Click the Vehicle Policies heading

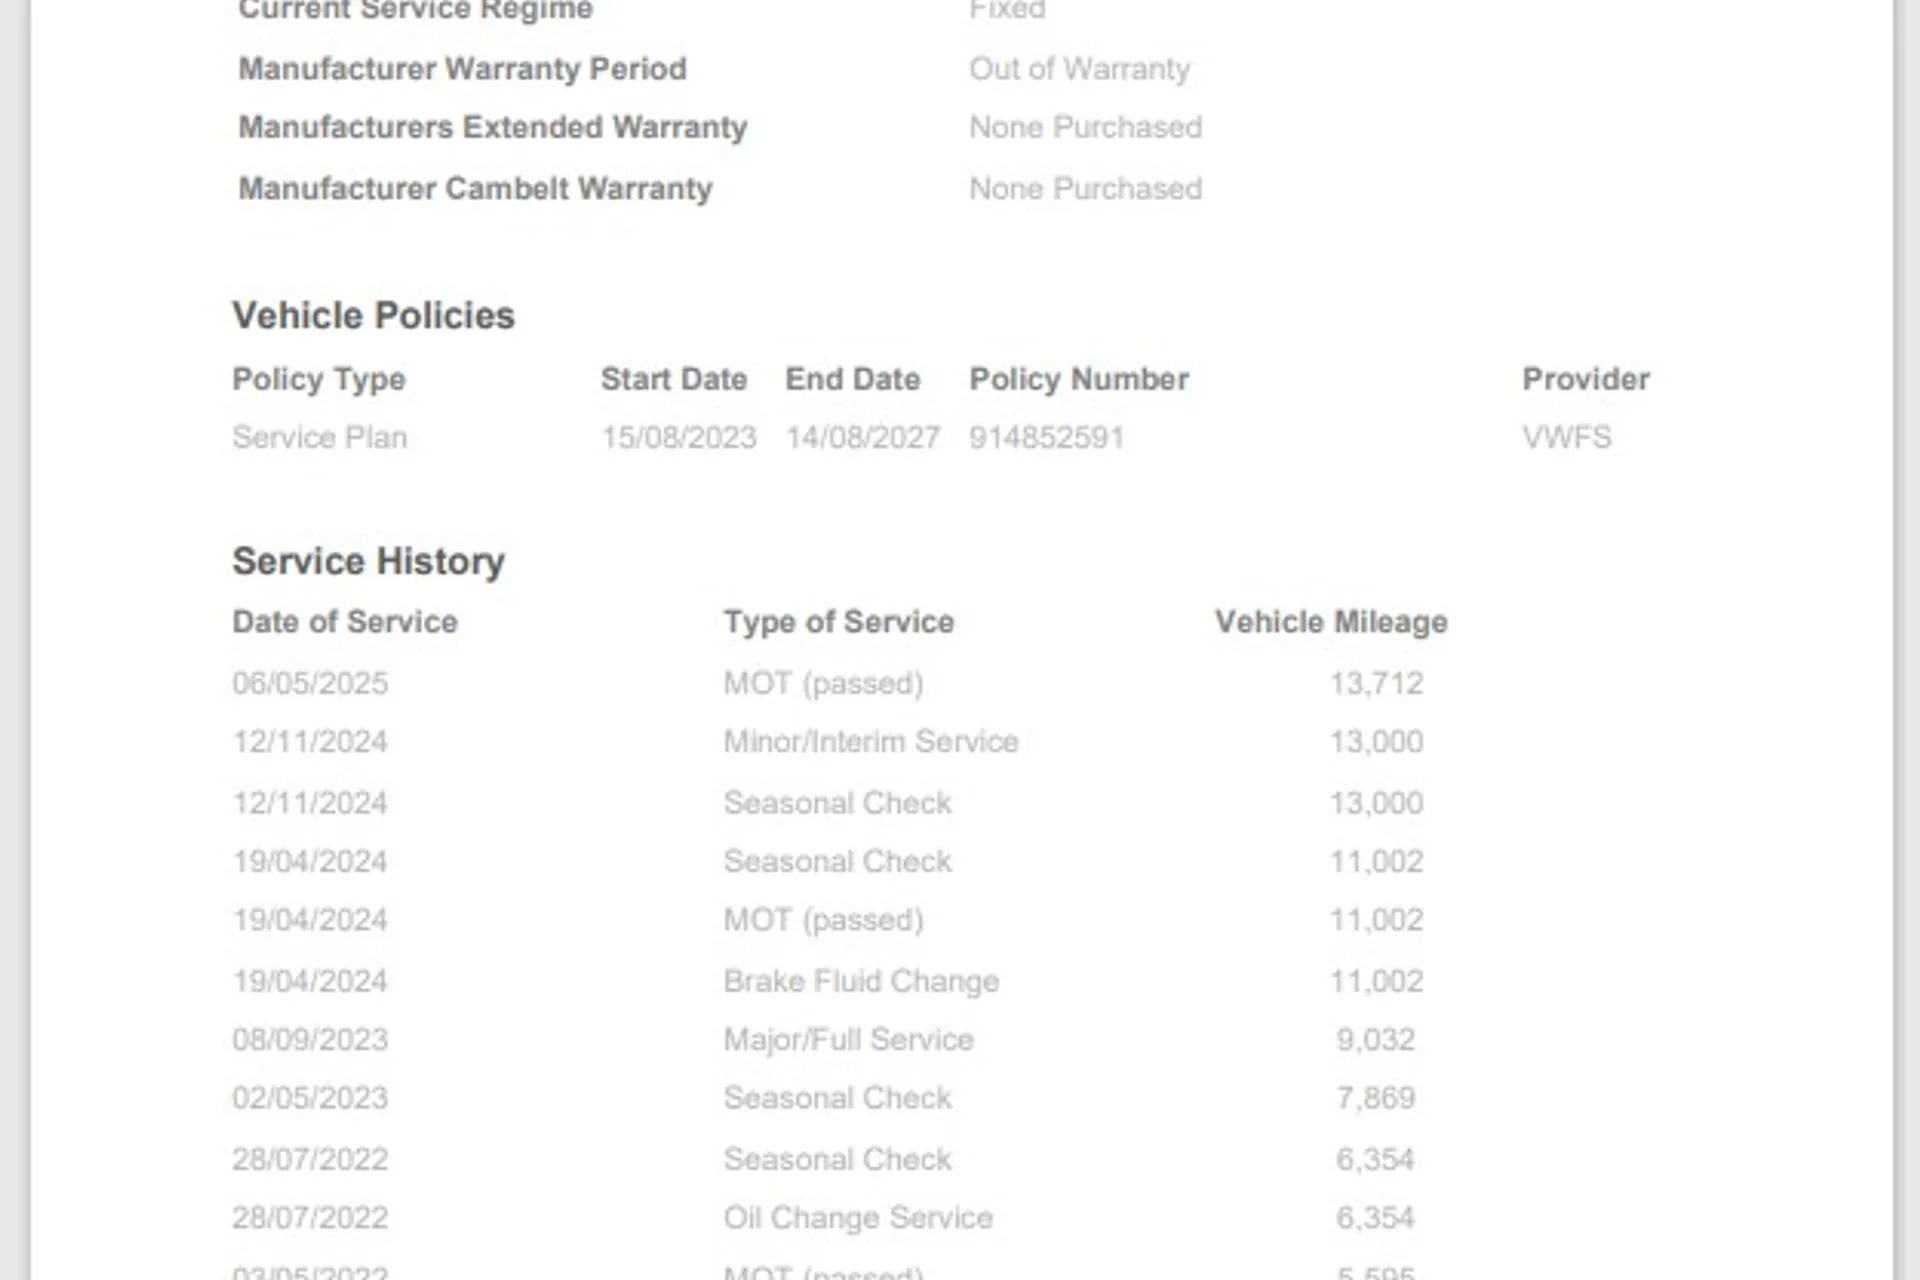[x=373, y=316]
